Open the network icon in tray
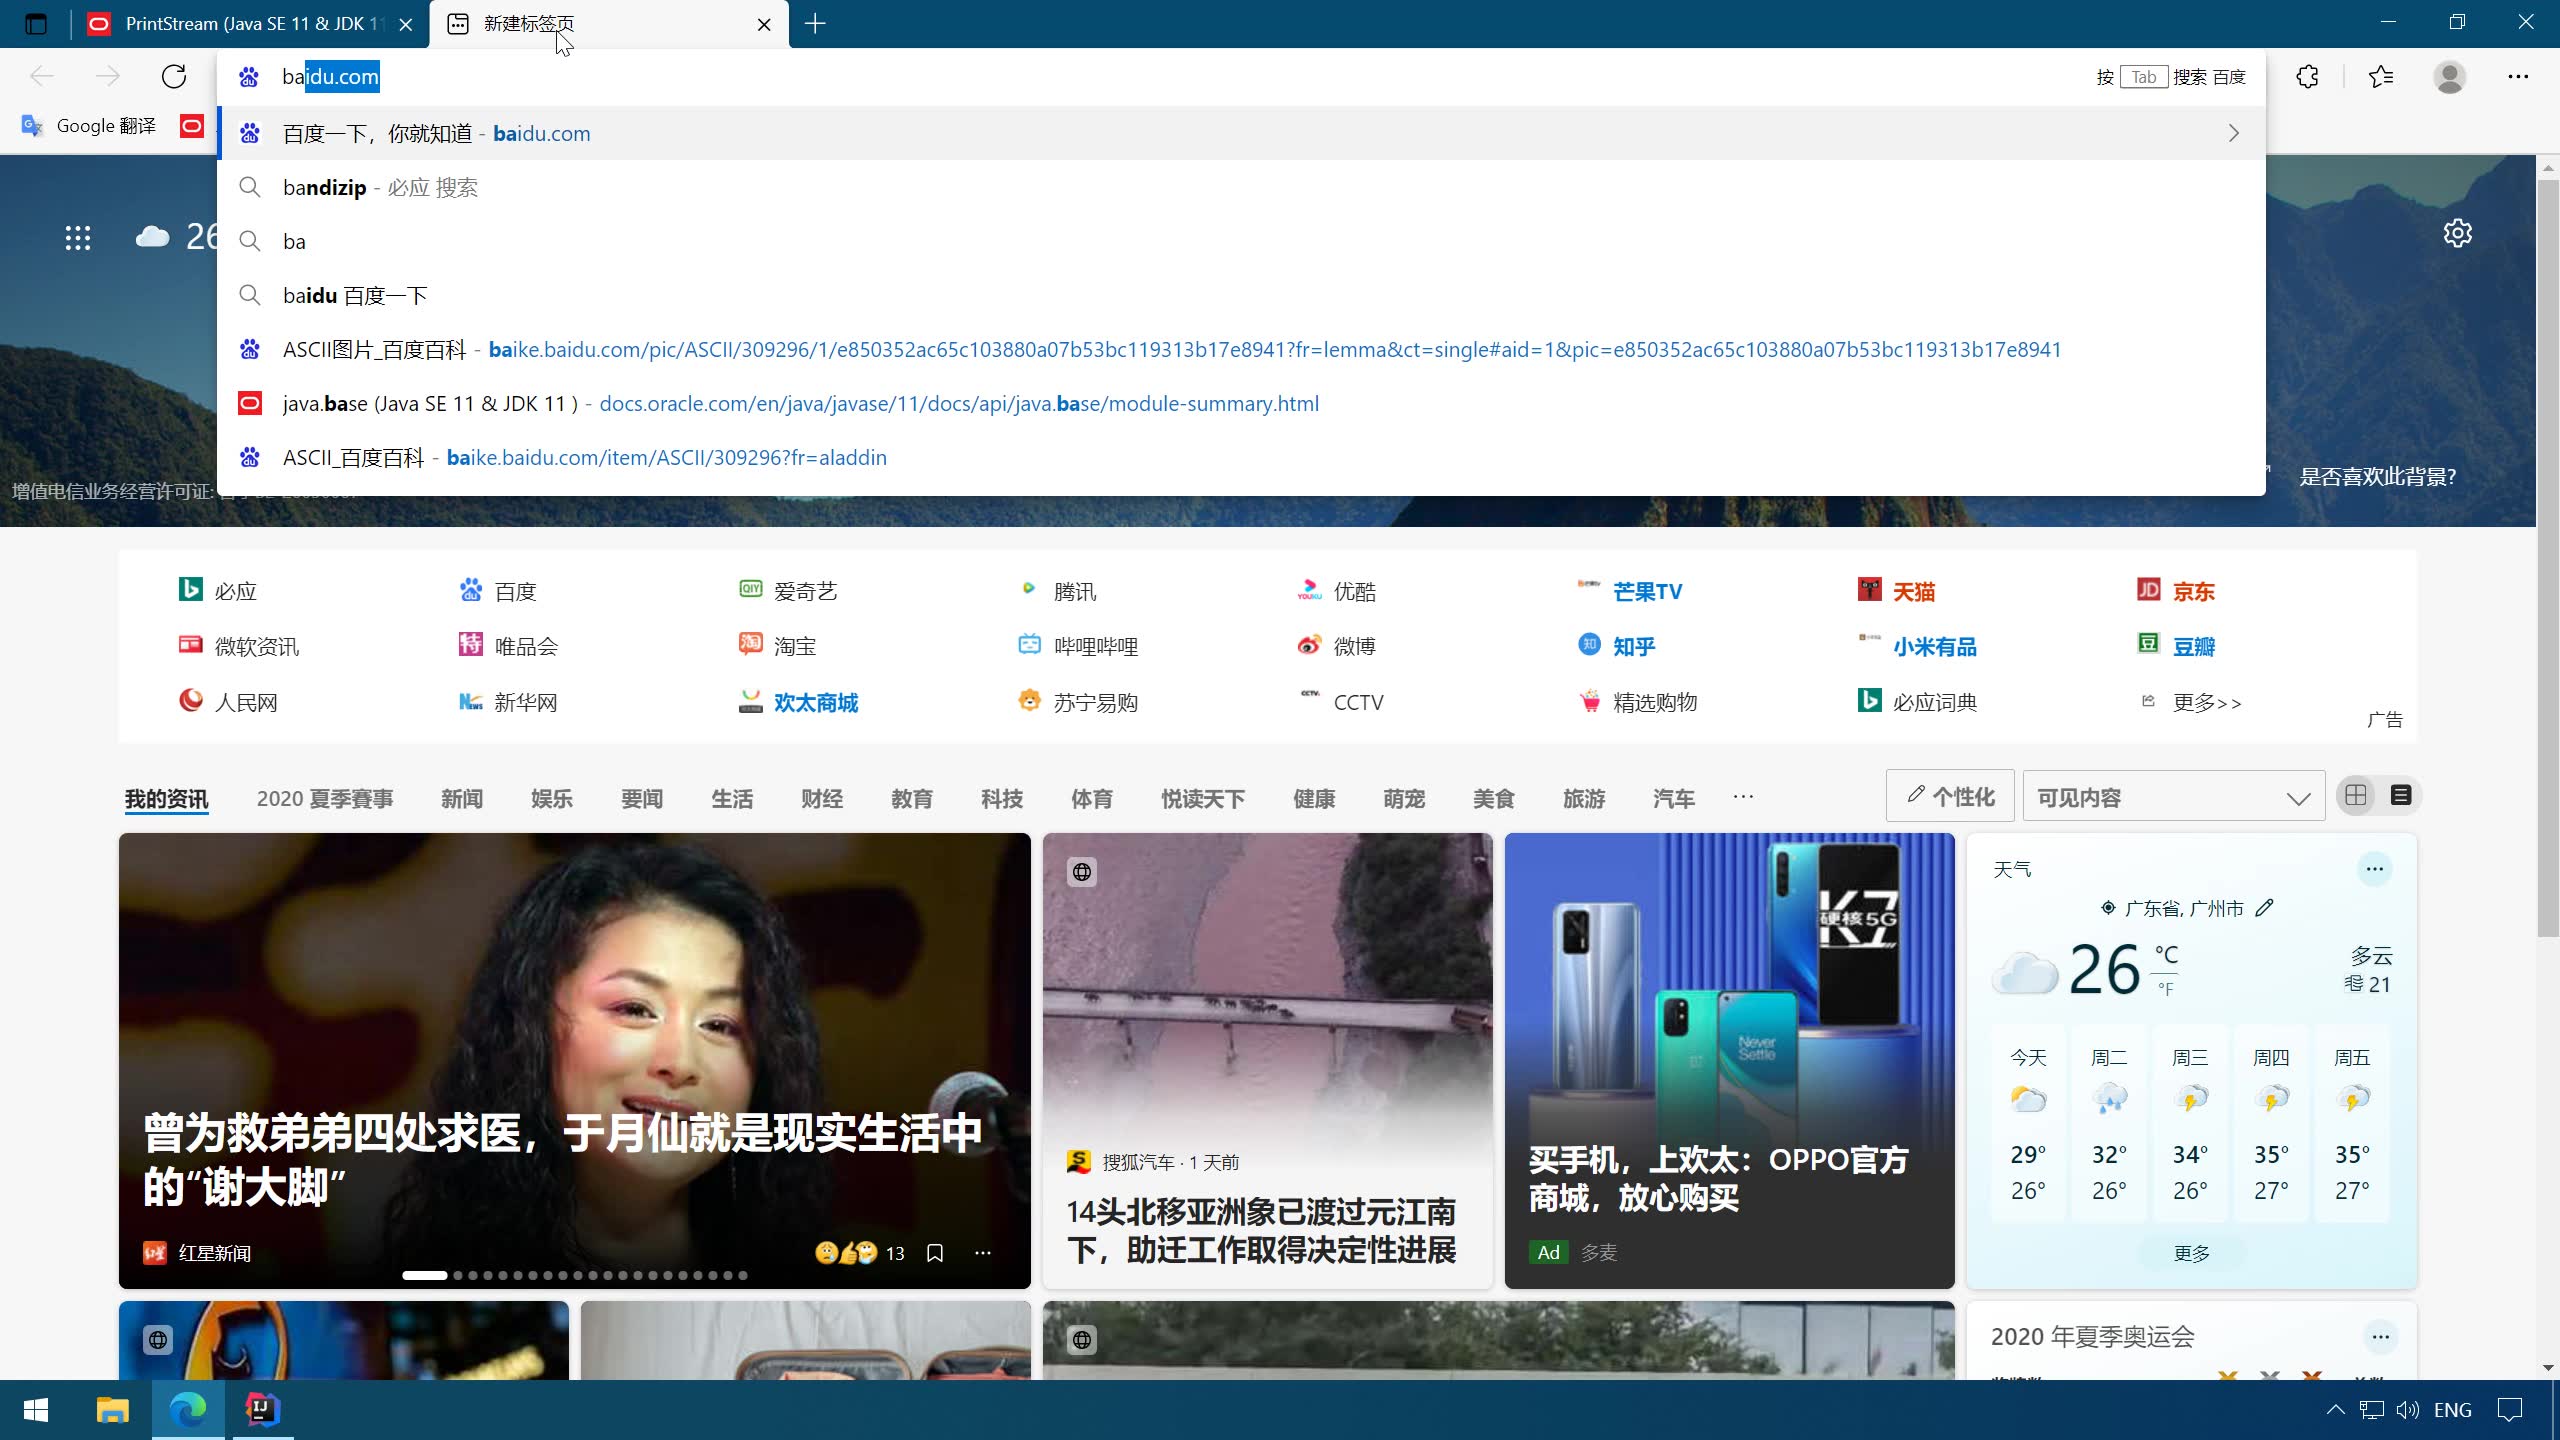The image size is (2560, 1440). click(x=2371, y=1410)
